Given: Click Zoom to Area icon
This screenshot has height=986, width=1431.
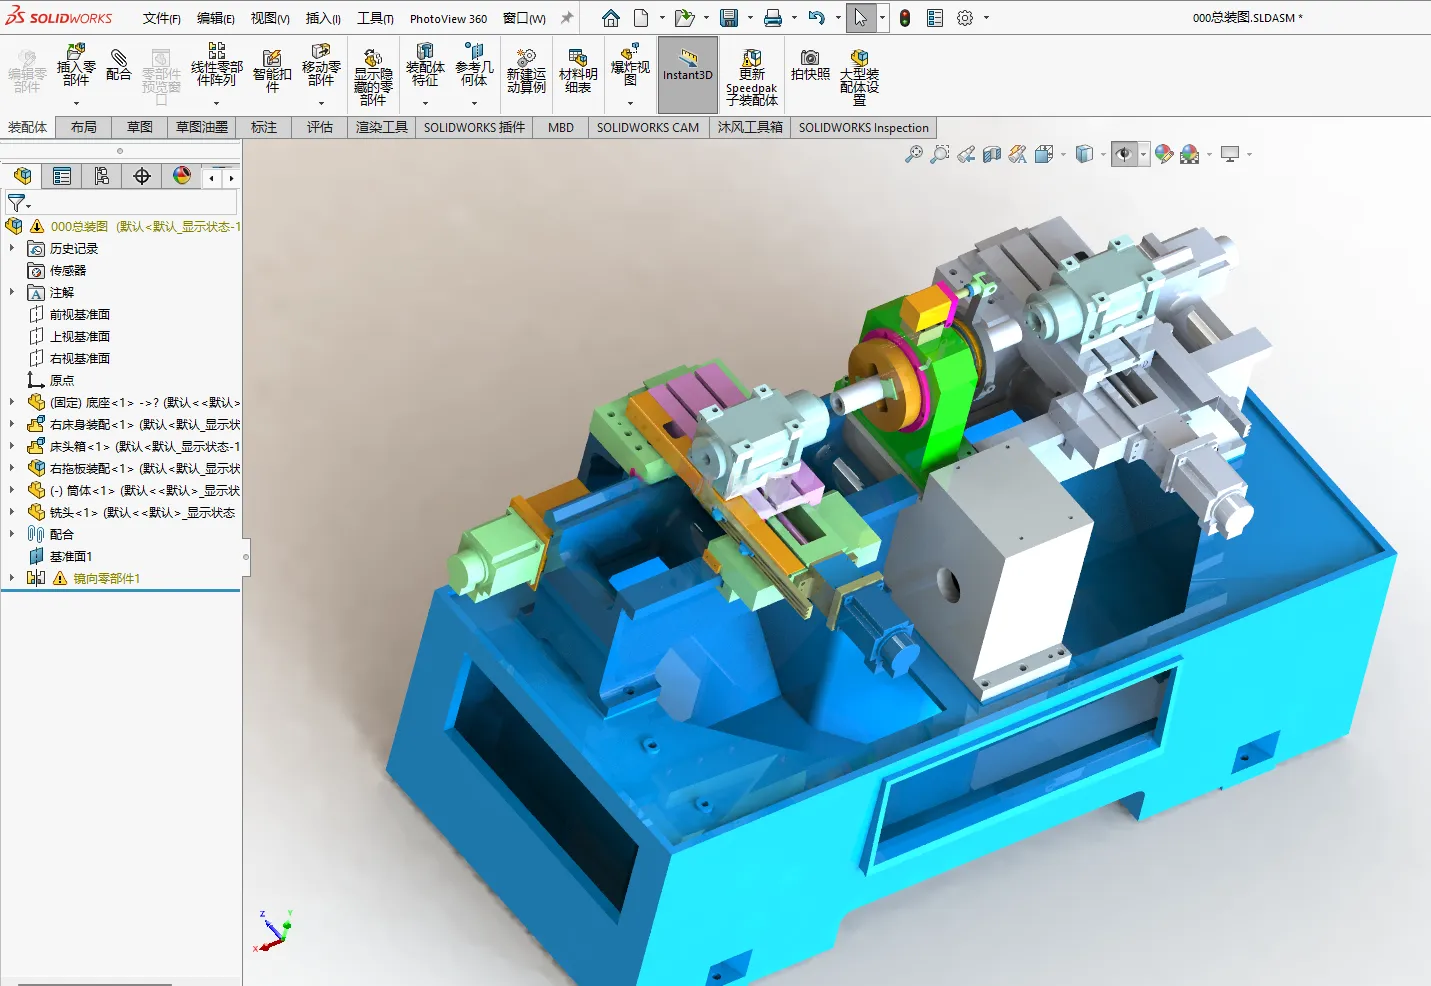Looking at the screenshot, I should pos(939,154).
